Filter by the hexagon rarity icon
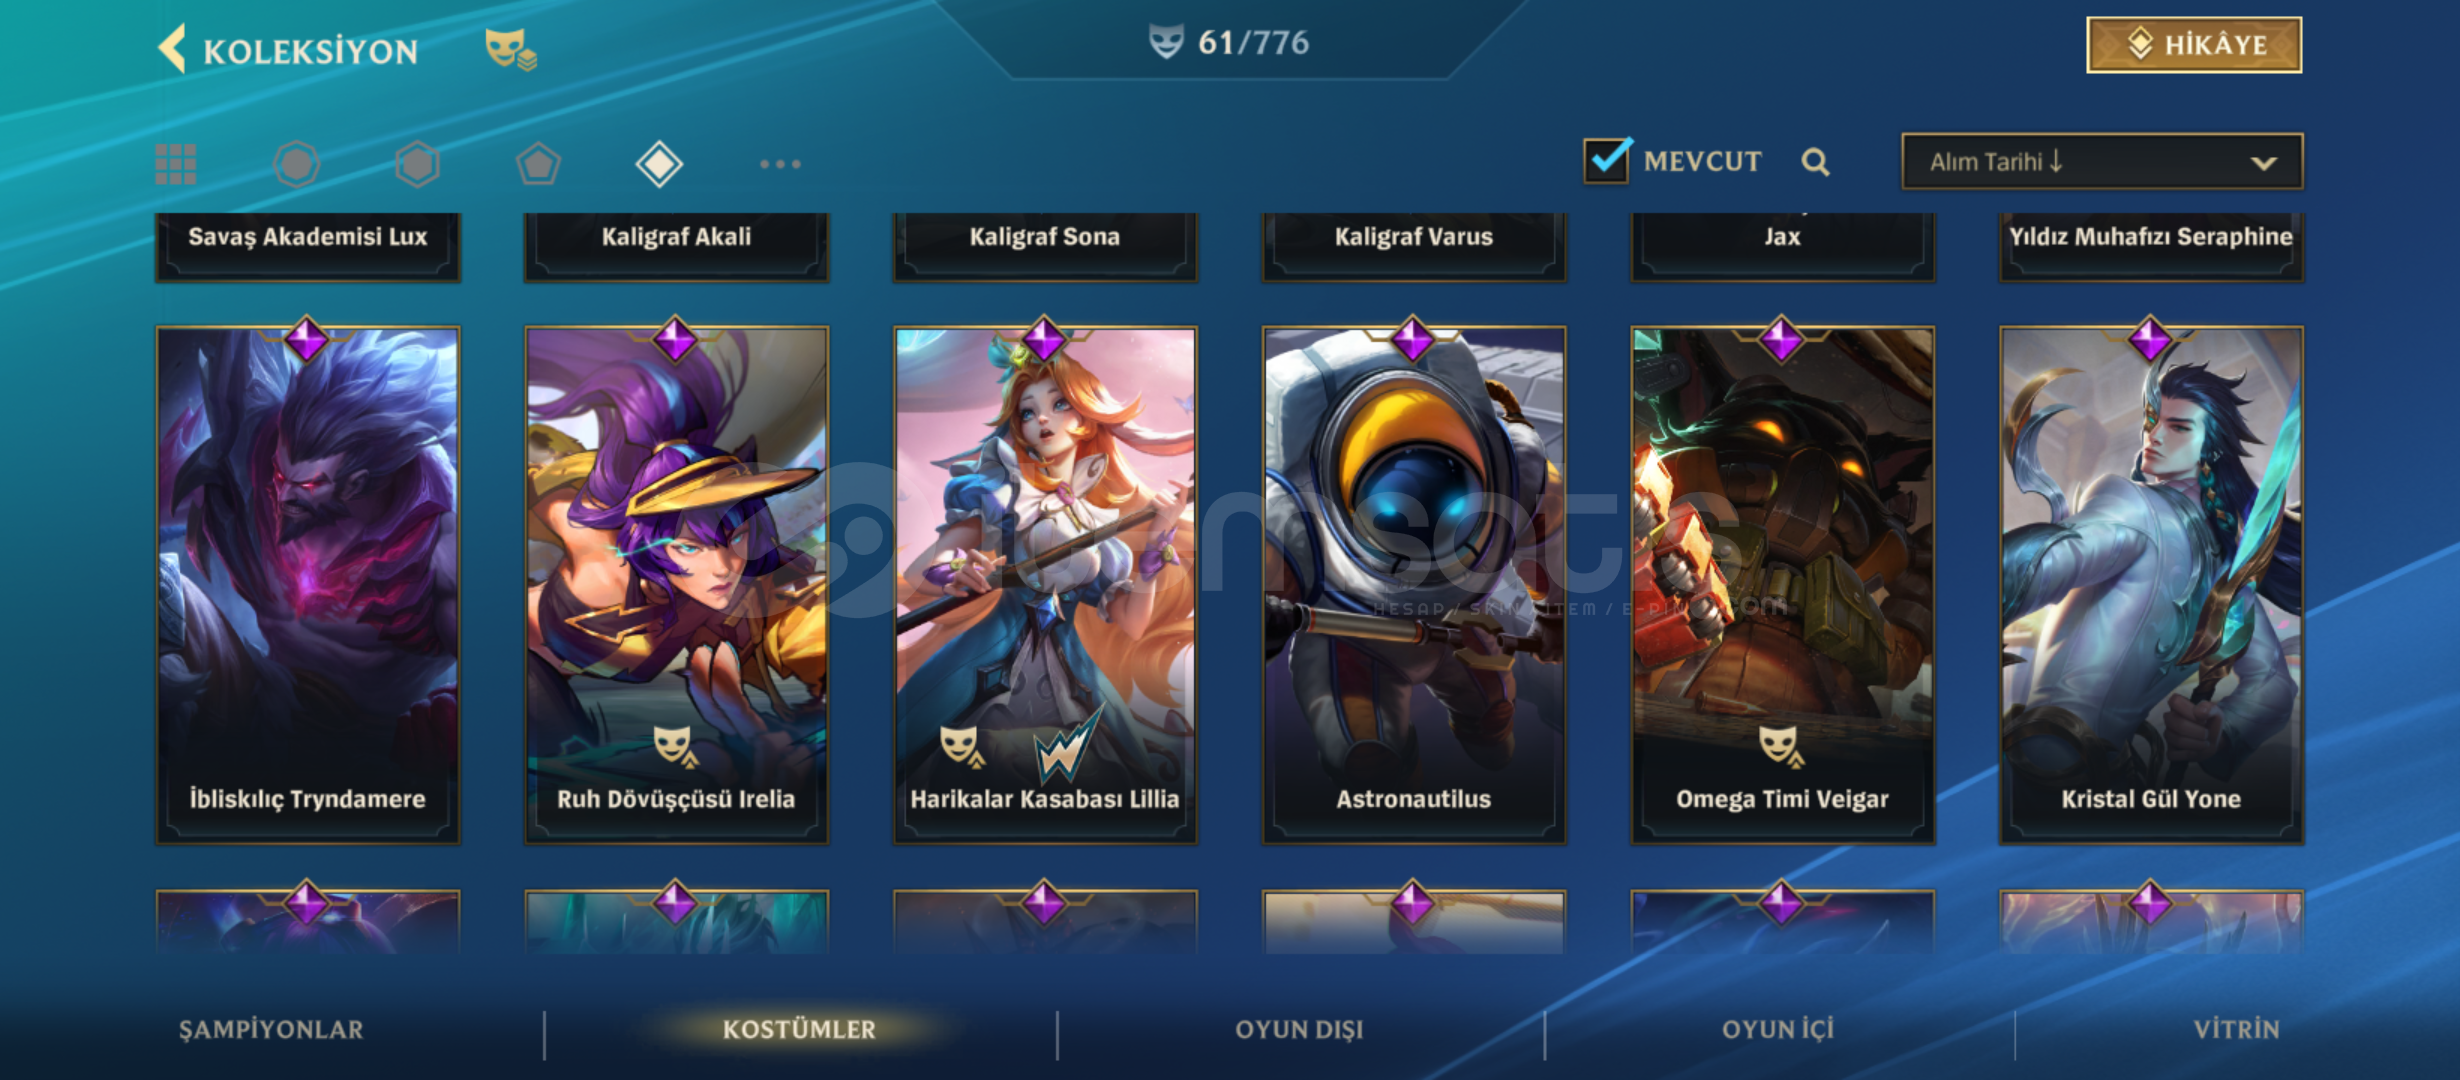The image size is (2460, 1080). (417, 164)
